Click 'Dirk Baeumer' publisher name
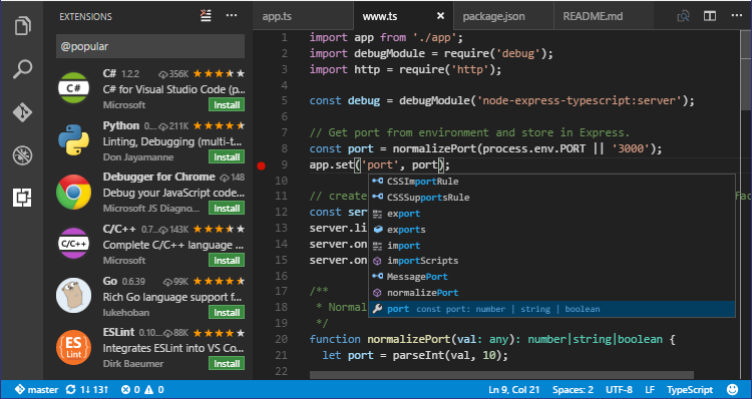 133,364
